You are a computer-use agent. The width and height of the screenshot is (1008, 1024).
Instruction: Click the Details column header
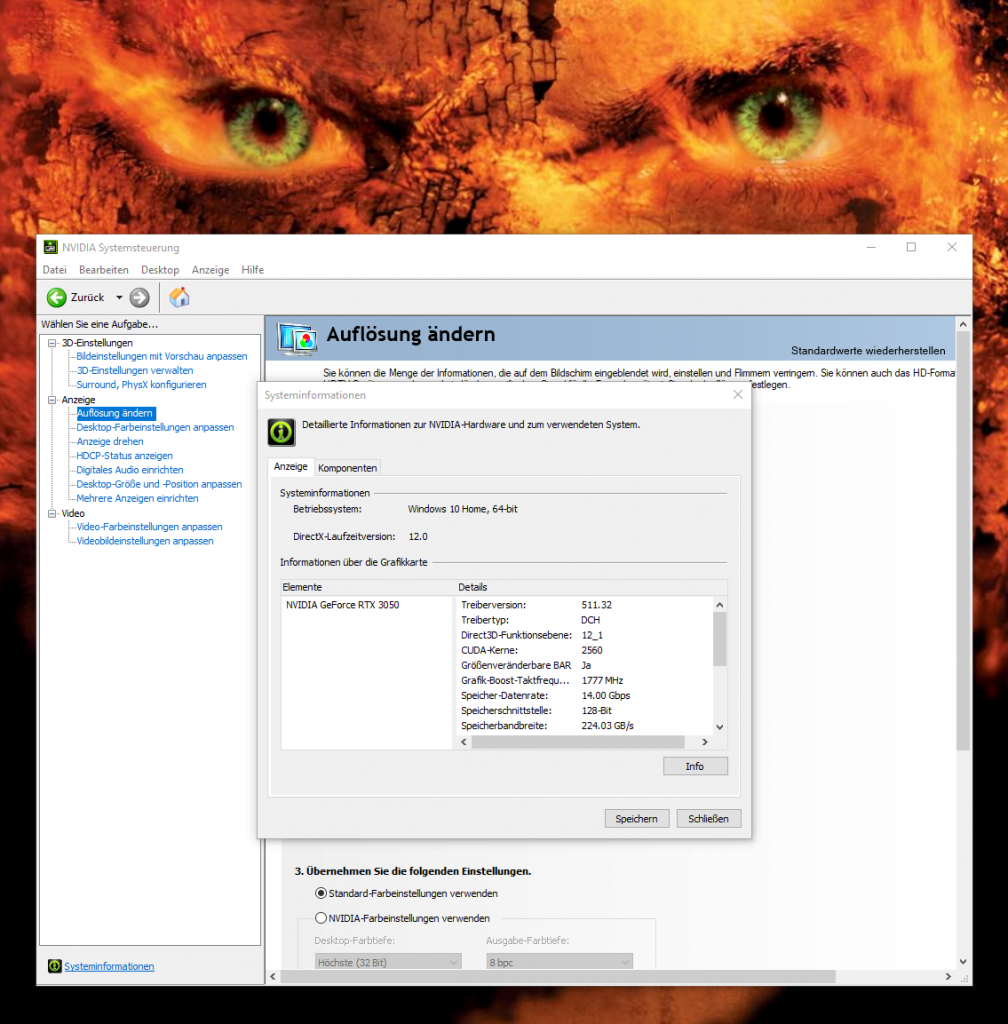[591, 587]
